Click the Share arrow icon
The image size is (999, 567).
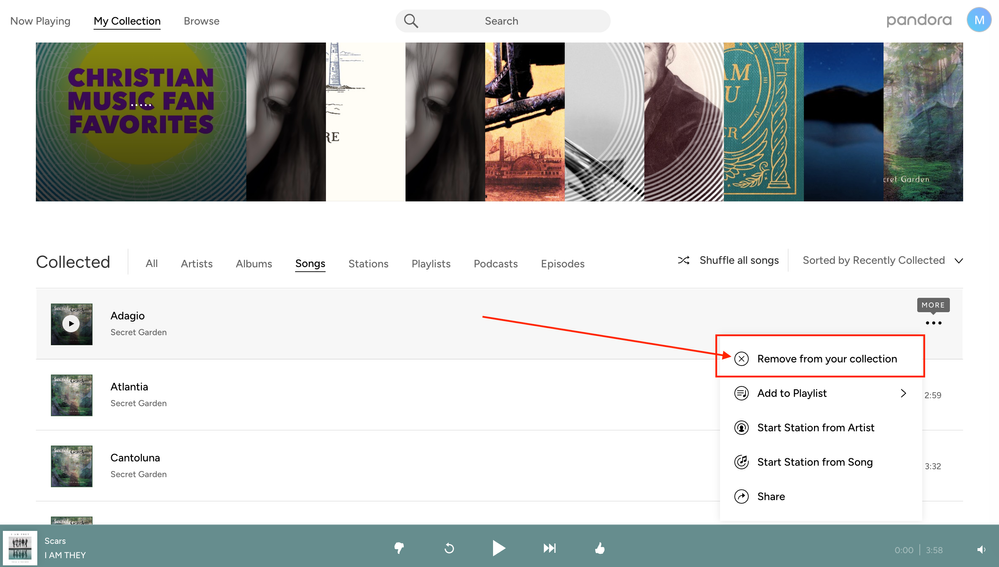tap(741, 496)
